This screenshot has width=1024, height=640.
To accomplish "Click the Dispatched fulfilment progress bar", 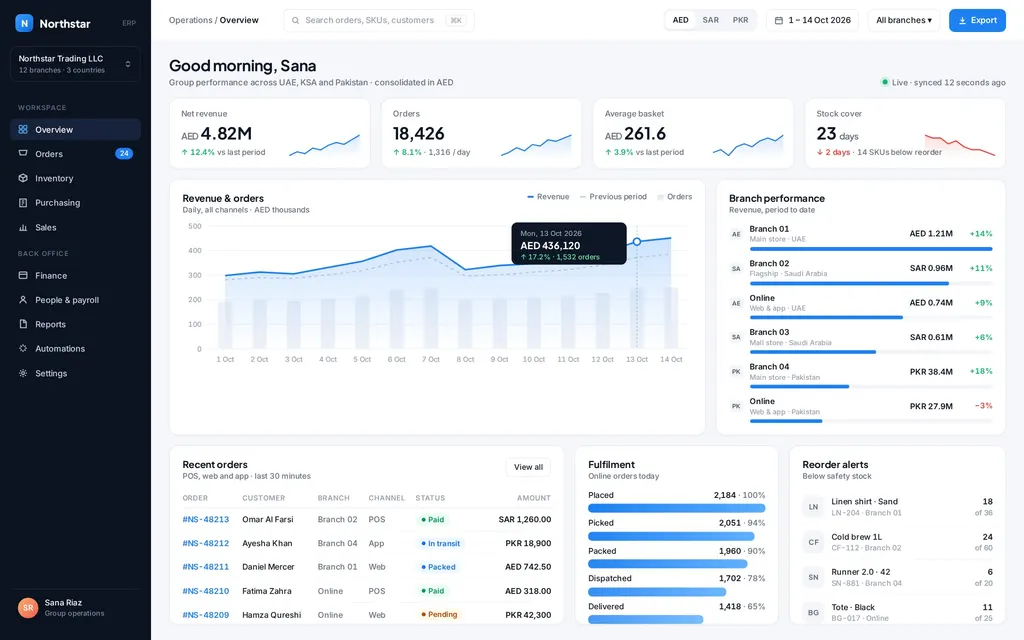I will tap(657, 592).
